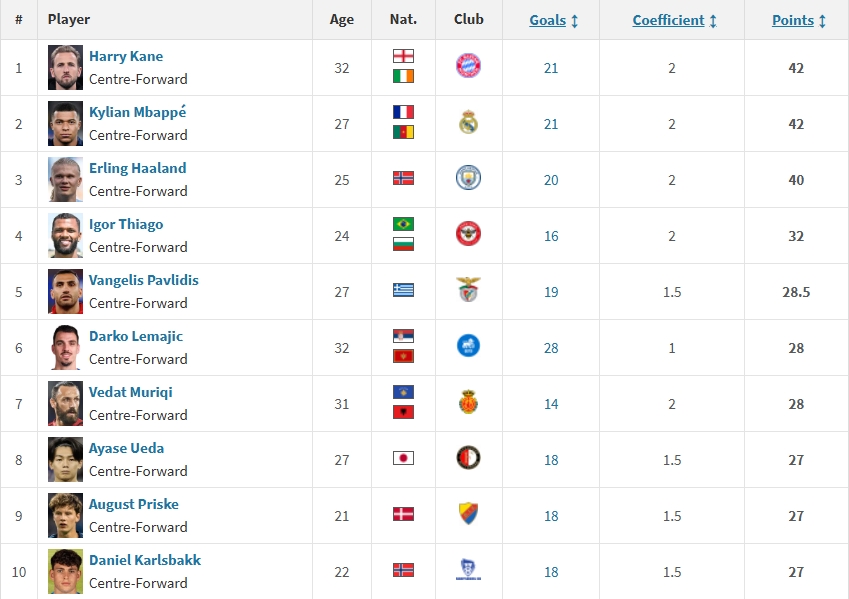The image size is (849, 599).
Task: Click Erling Haaland's Norway flag
Action: pyautogui.click(x=403, y=179)
